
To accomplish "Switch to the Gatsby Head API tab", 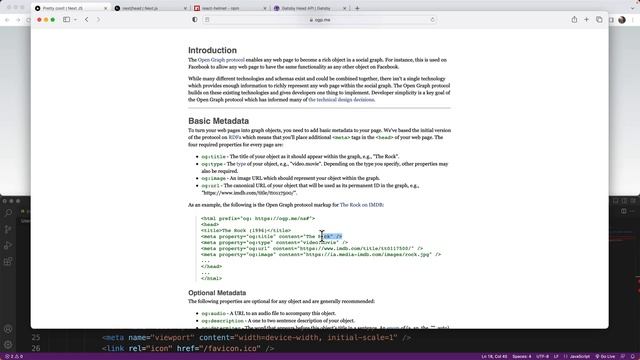I will 310,8.
